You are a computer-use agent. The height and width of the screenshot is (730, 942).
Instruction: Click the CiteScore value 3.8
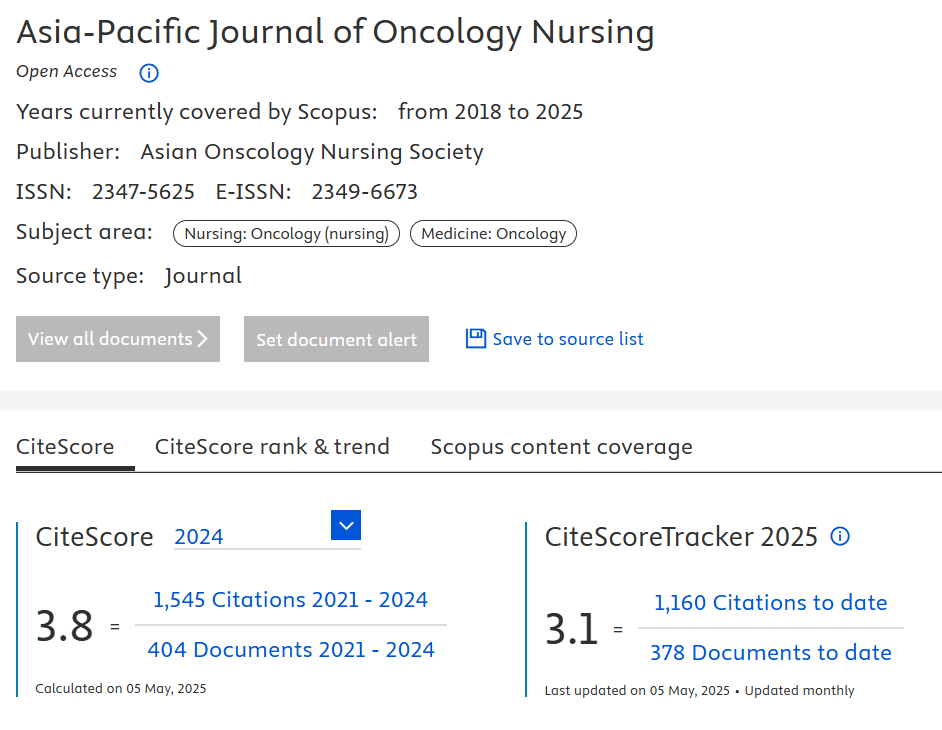coord(64,625)
